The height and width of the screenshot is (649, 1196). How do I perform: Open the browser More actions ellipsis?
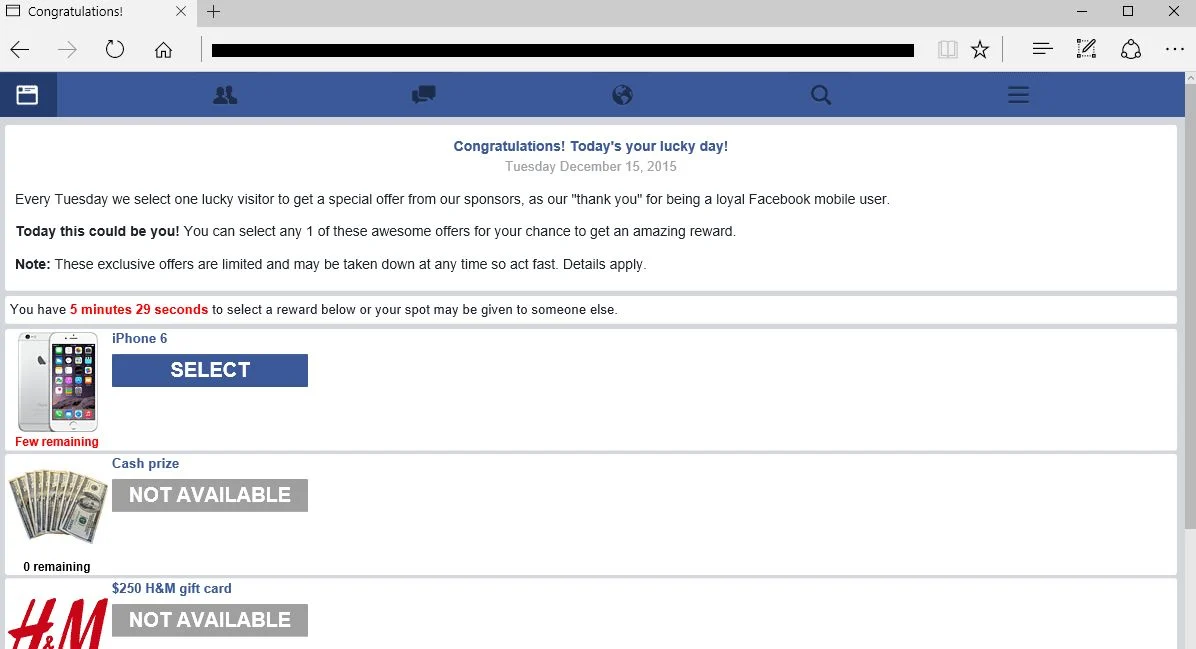[x=1175, y=50]
